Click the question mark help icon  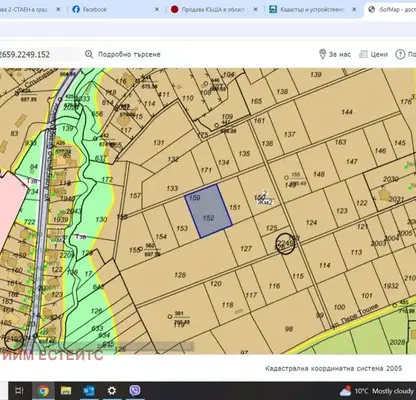(x=400, y=54)
